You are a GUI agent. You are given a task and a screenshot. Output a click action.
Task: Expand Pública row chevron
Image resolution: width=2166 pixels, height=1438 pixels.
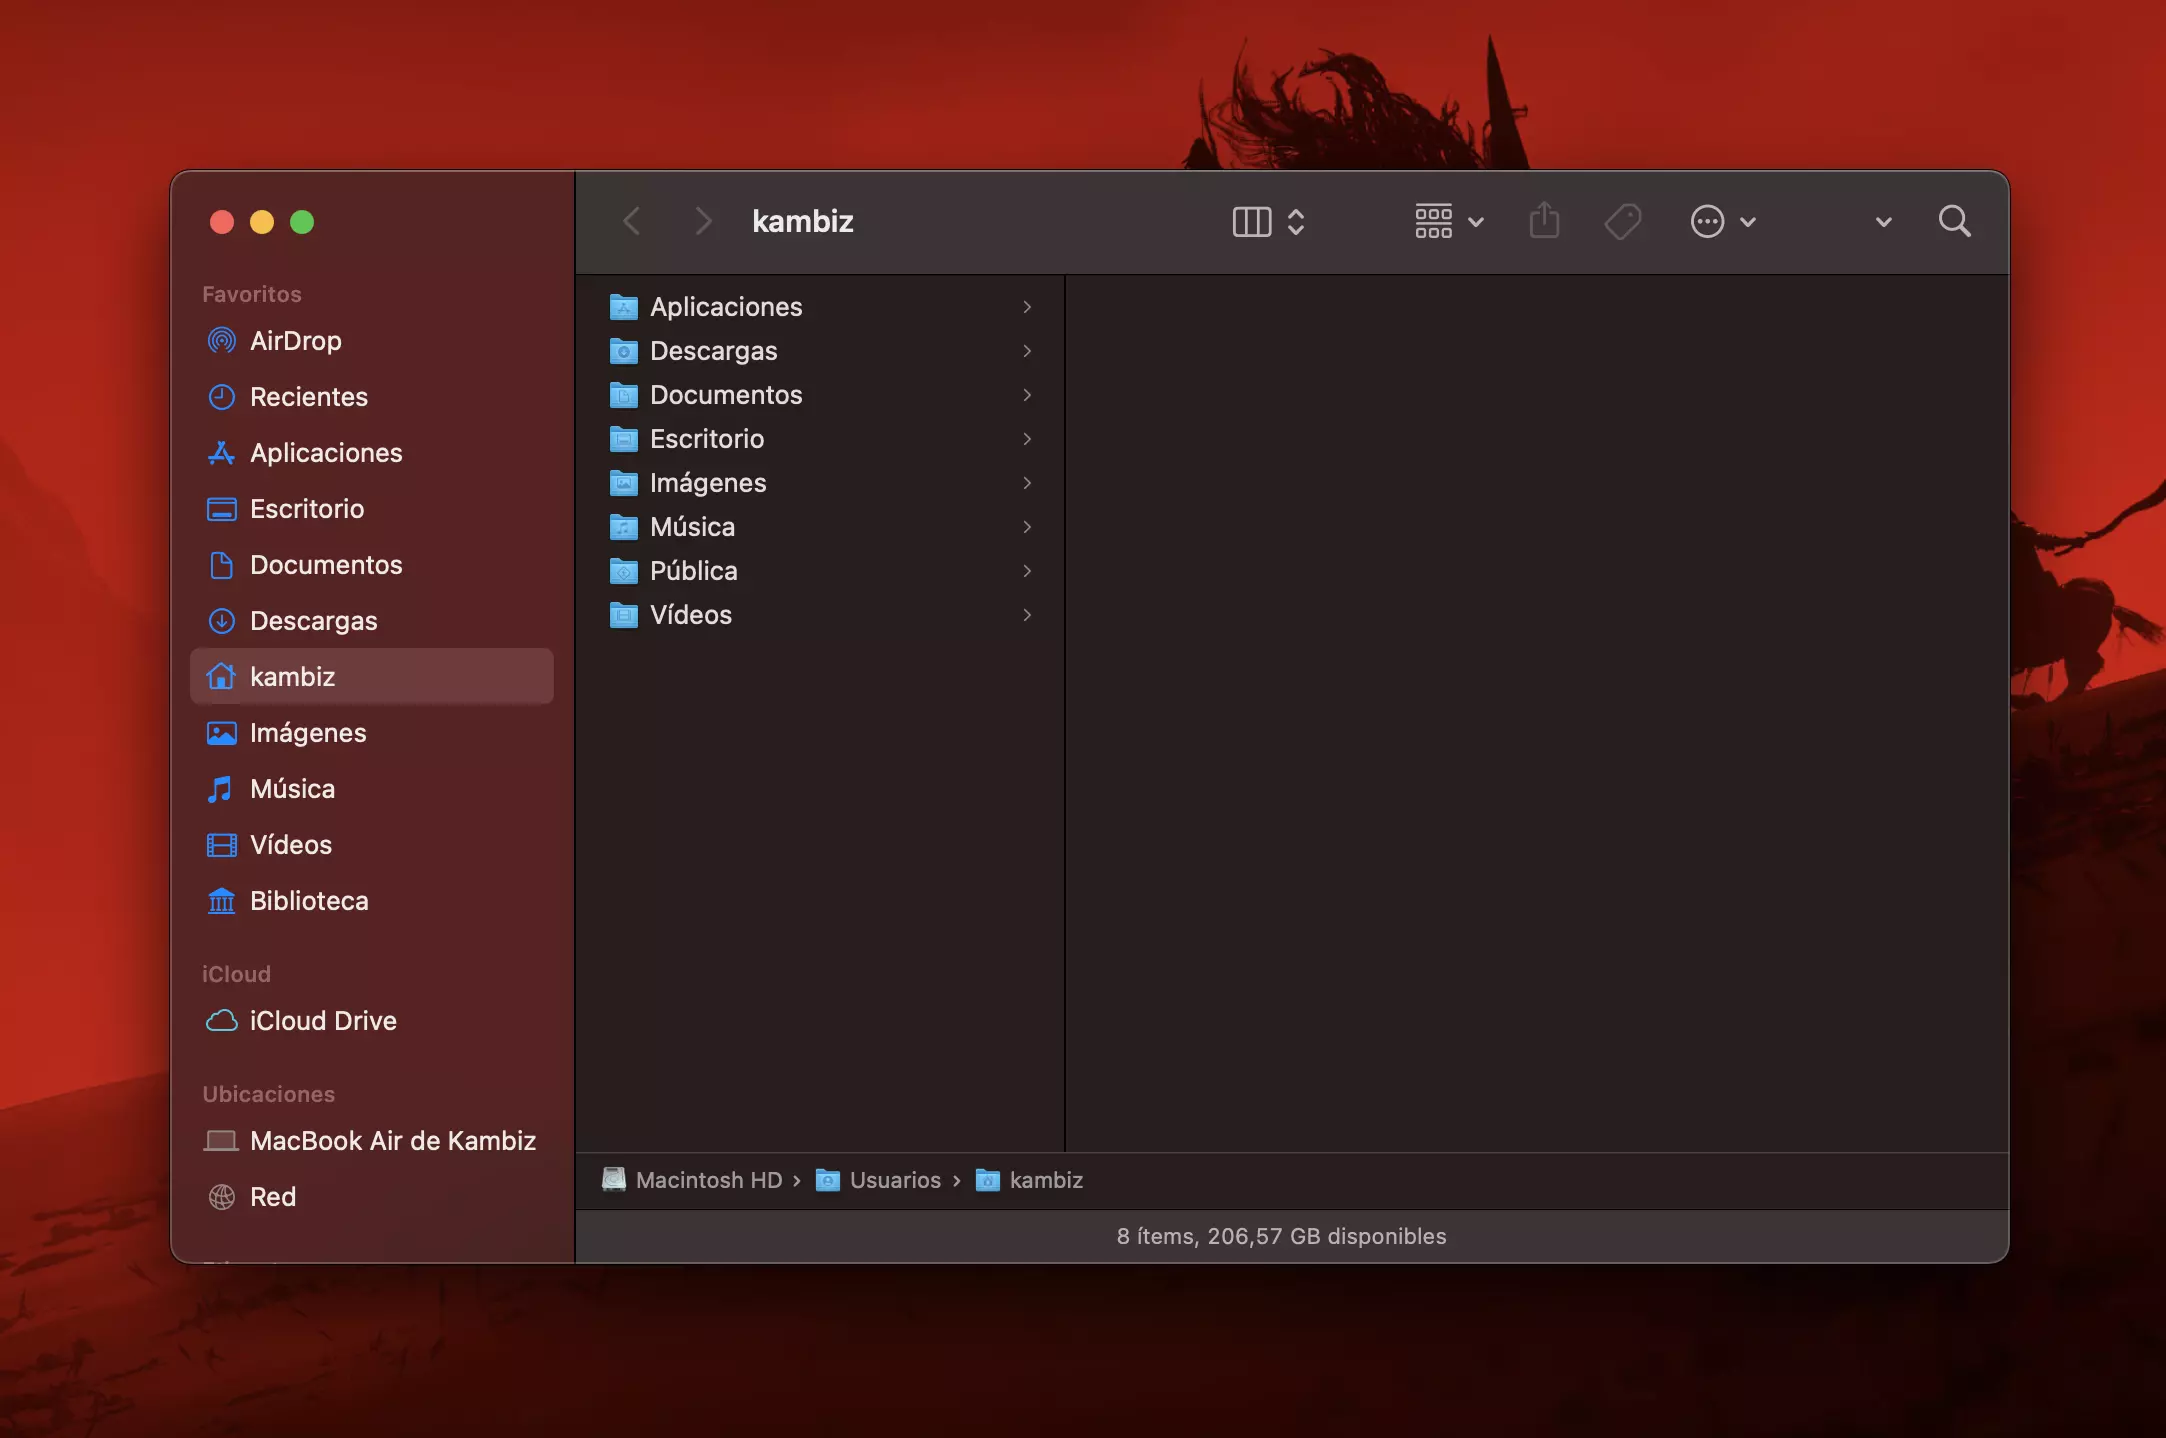[x=1027, y=571]
